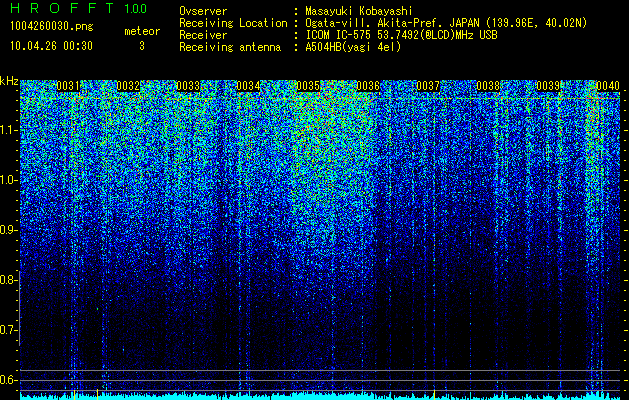This screenshot has width=629, height=400.
Task: Click the 0.7 frequency axis label
Action: coord(9,330)
